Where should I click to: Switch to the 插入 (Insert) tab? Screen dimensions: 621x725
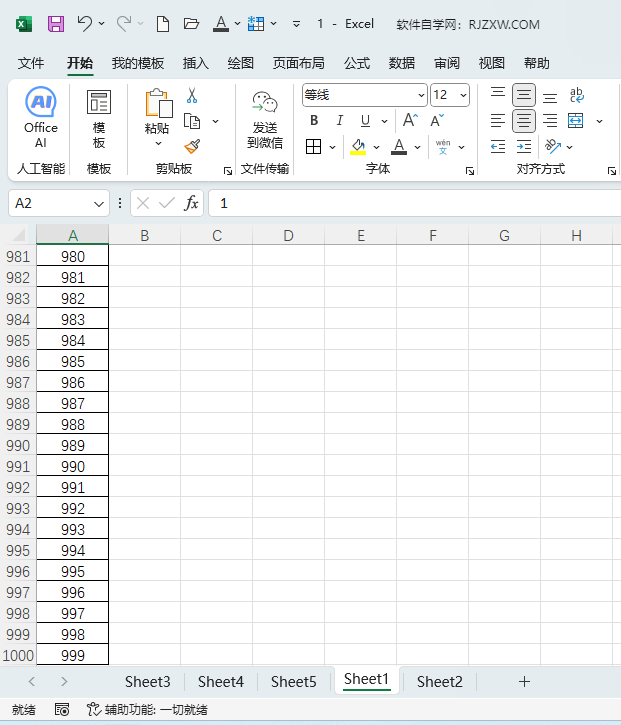click(x=196, y=63)
